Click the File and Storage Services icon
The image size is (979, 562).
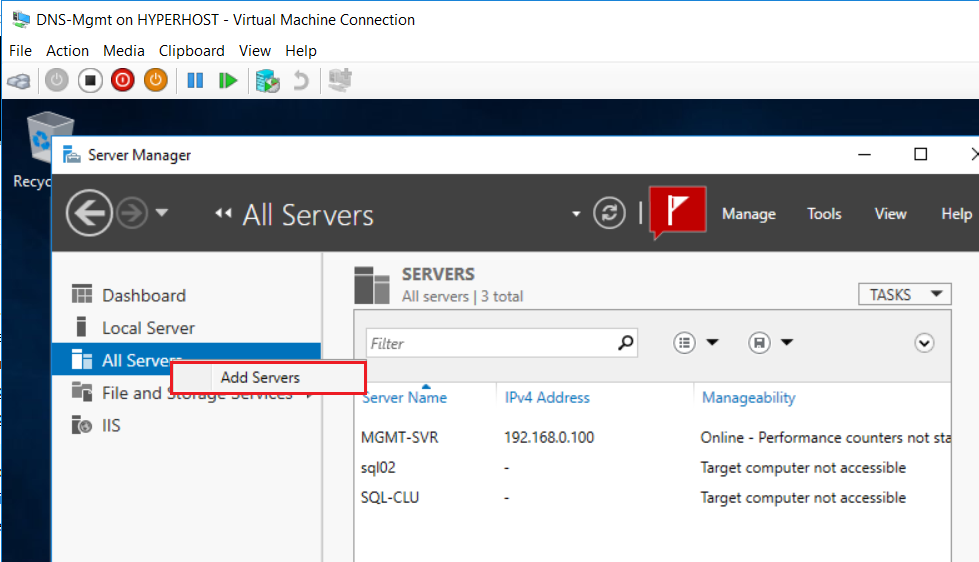(82, 392)
